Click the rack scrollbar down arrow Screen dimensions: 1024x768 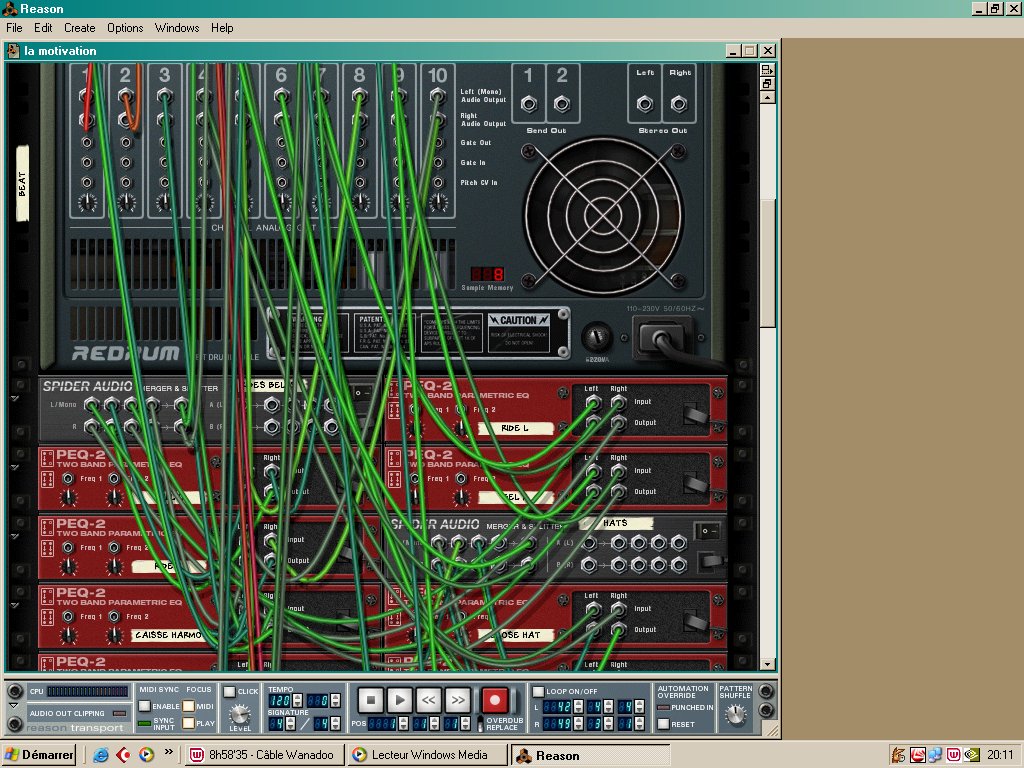[x=767, y=664]
